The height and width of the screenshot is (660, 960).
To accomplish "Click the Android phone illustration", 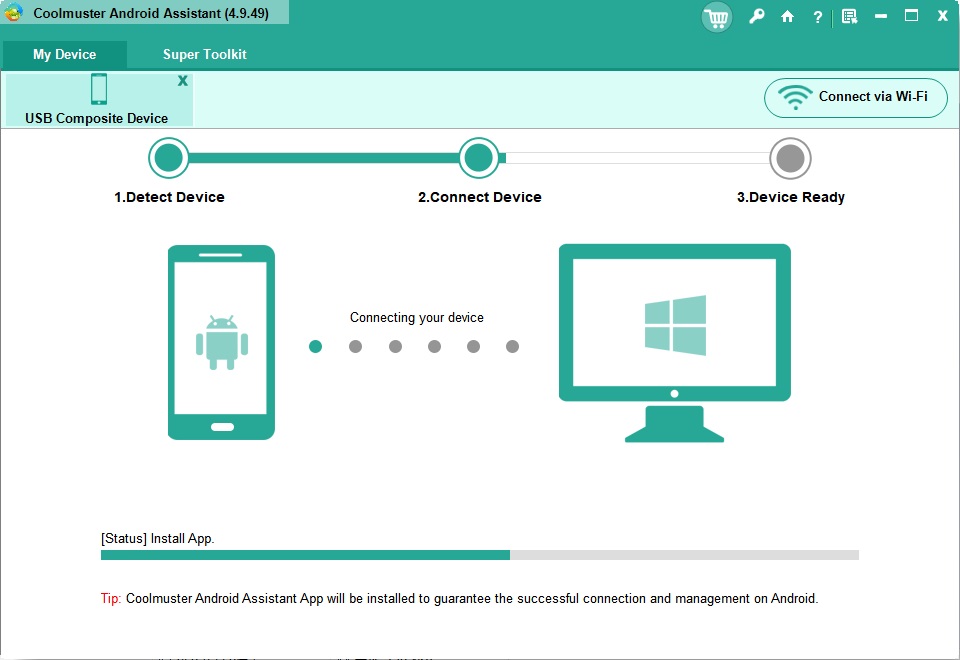I will click(x=221, y=342).
